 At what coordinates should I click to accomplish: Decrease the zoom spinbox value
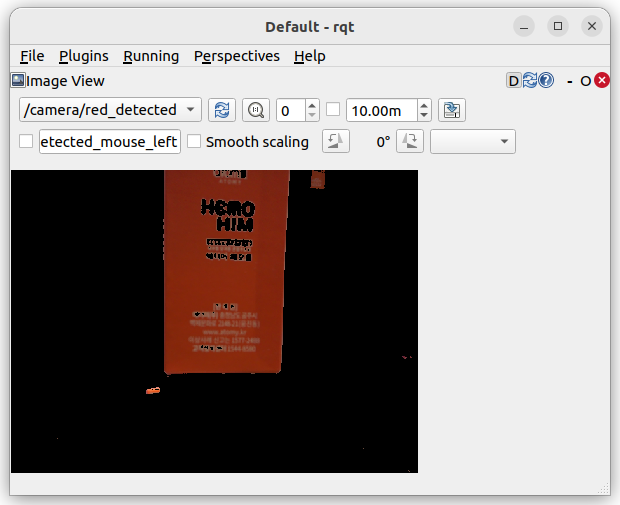point(312,115)
